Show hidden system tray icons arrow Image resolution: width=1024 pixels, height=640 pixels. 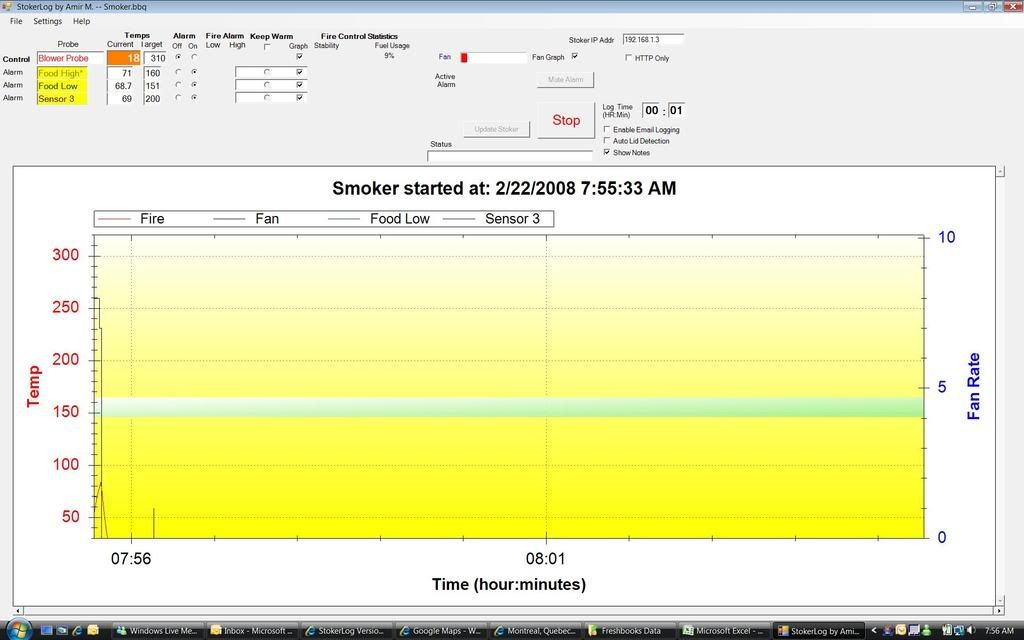tap(874, 631)
